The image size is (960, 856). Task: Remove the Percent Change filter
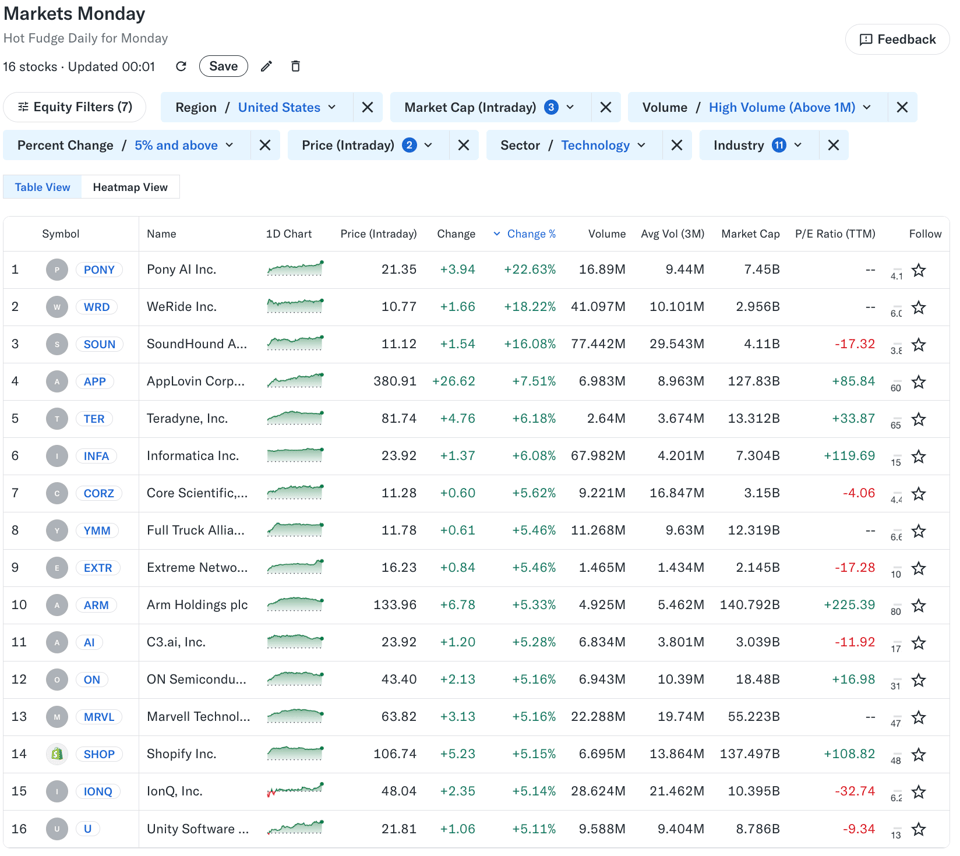(x=264, y=144)
